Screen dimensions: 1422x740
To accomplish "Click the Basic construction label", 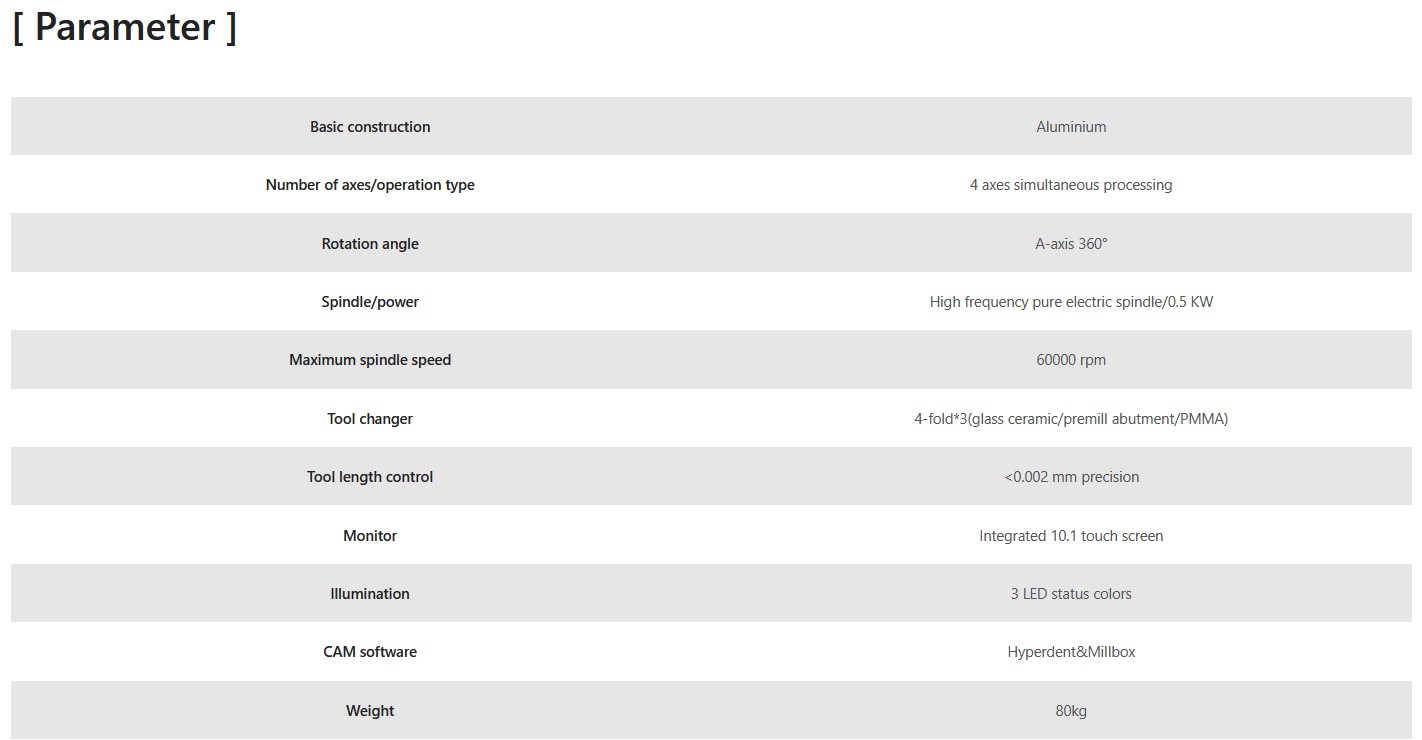I will click(x=370, y=127).
